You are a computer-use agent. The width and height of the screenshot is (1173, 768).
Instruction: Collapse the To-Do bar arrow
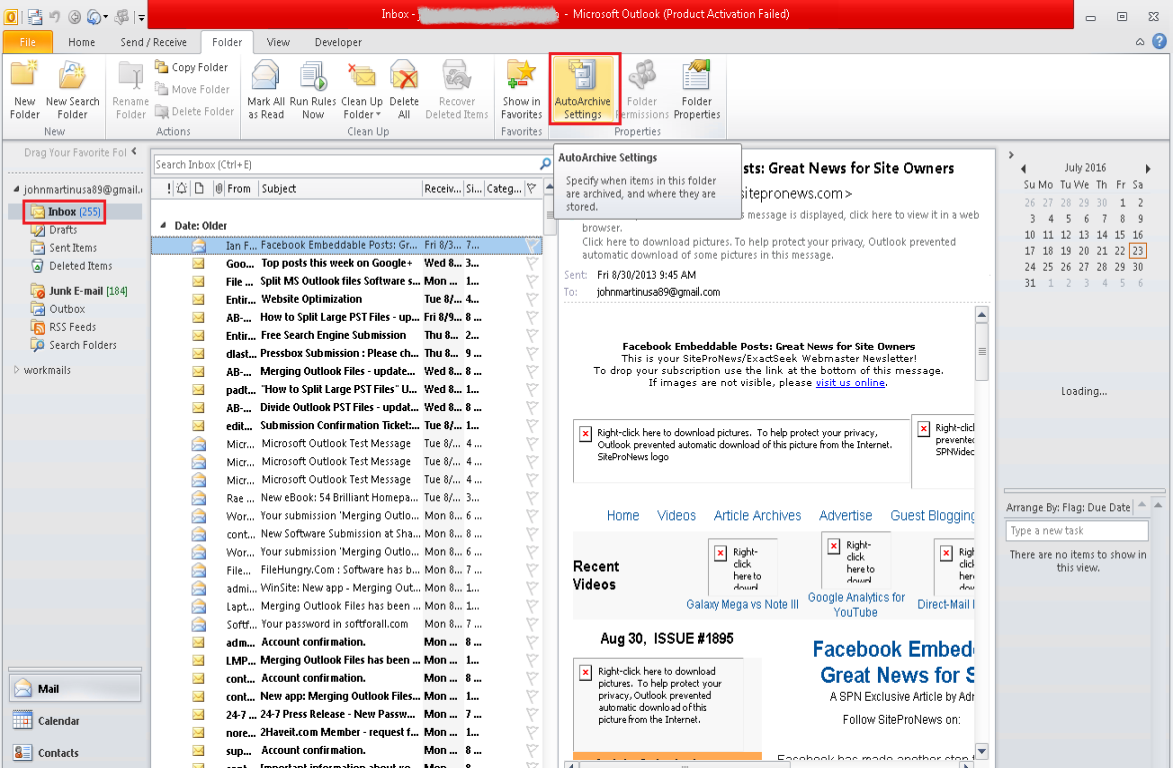click(1011, 155)
